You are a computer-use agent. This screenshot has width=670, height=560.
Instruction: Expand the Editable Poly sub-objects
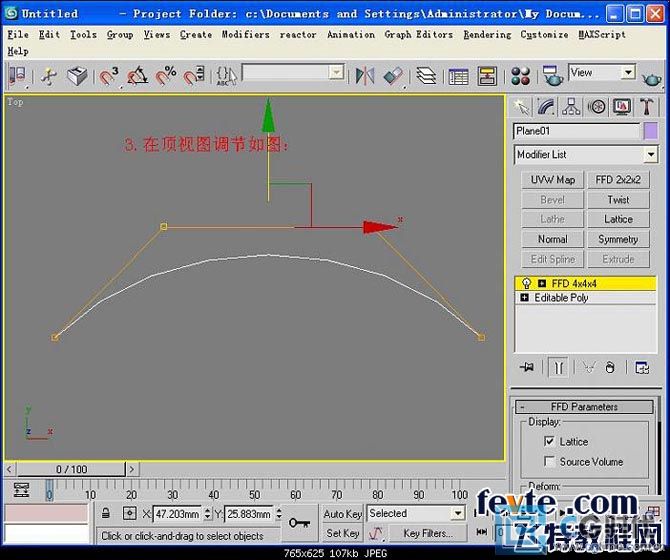524,297
